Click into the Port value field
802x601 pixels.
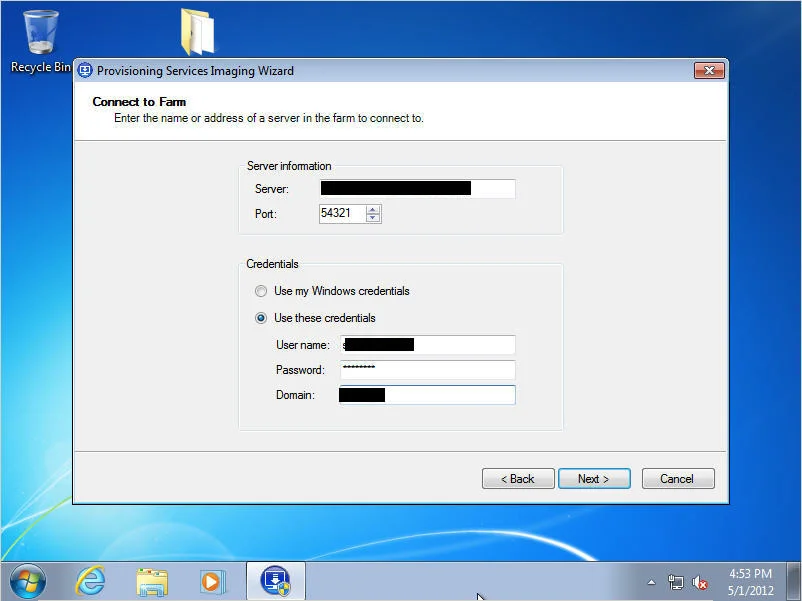pyautogui.click(x=343, y=213)
